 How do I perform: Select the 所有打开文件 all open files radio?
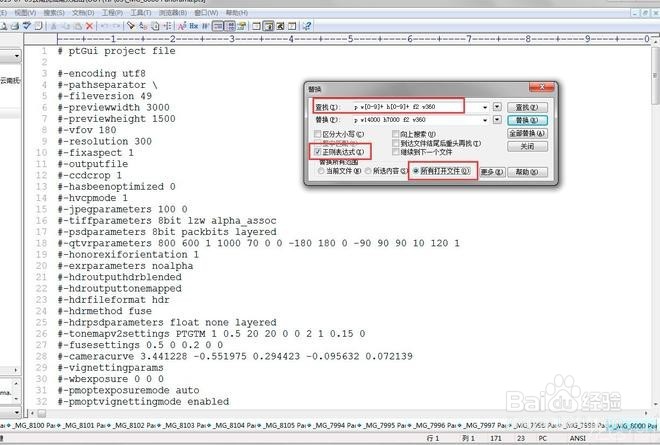point(416,171)
